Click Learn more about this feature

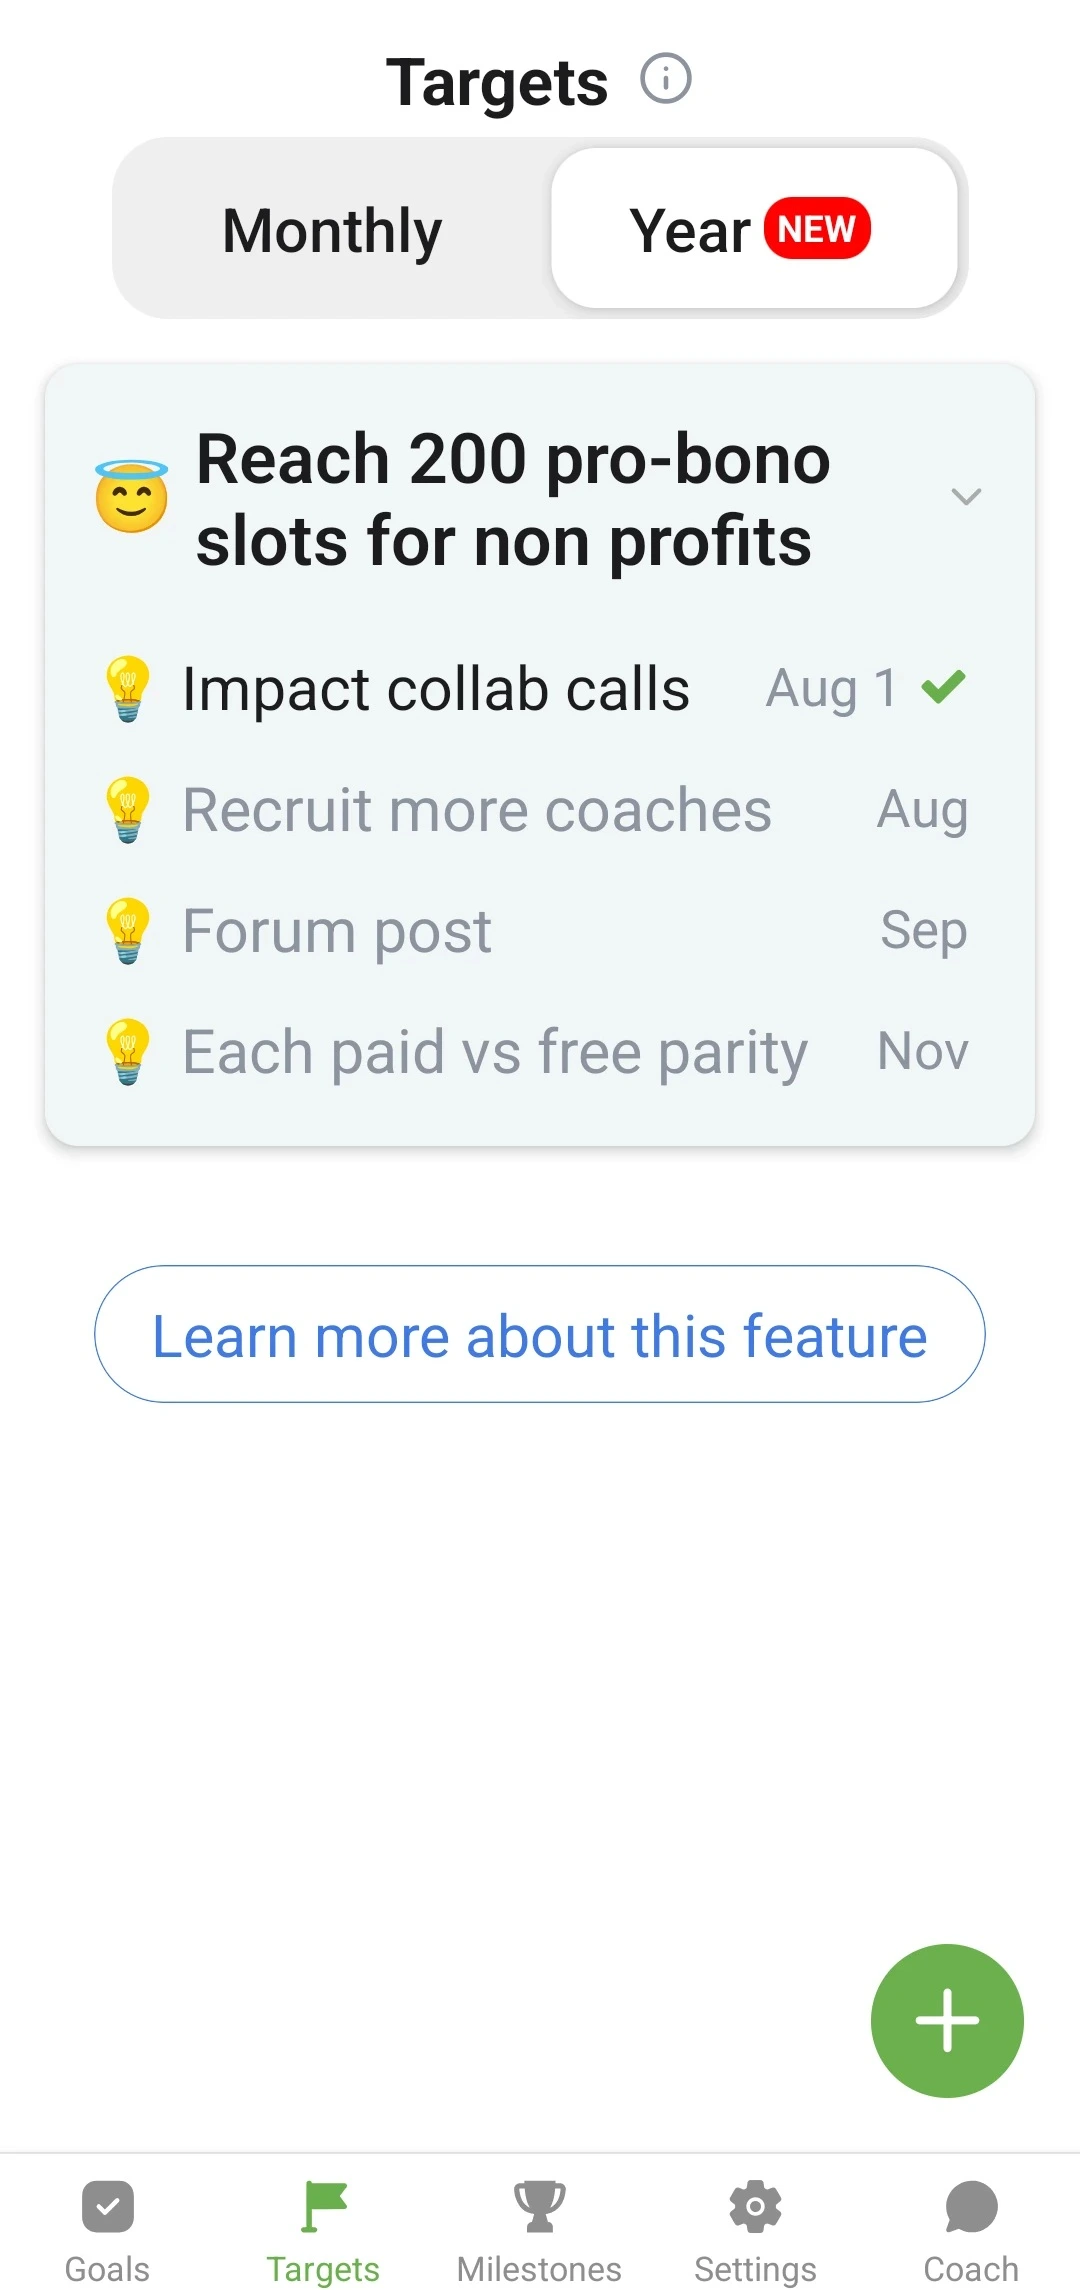point(540,1334)
